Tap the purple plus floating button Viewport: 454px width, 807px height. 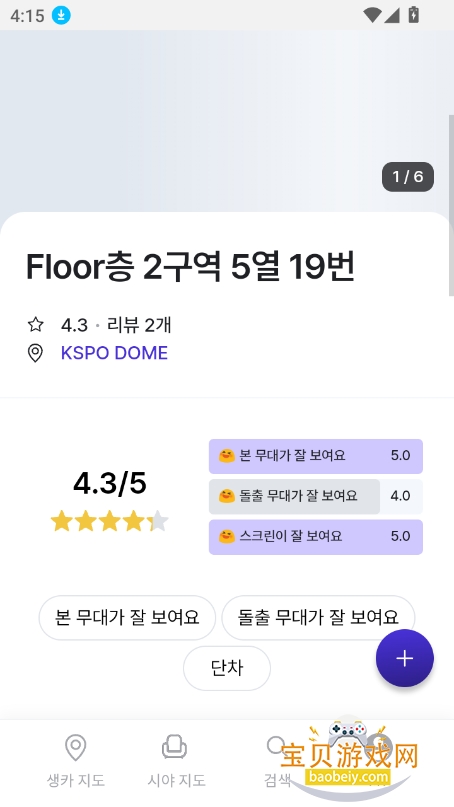pos(405,658)
